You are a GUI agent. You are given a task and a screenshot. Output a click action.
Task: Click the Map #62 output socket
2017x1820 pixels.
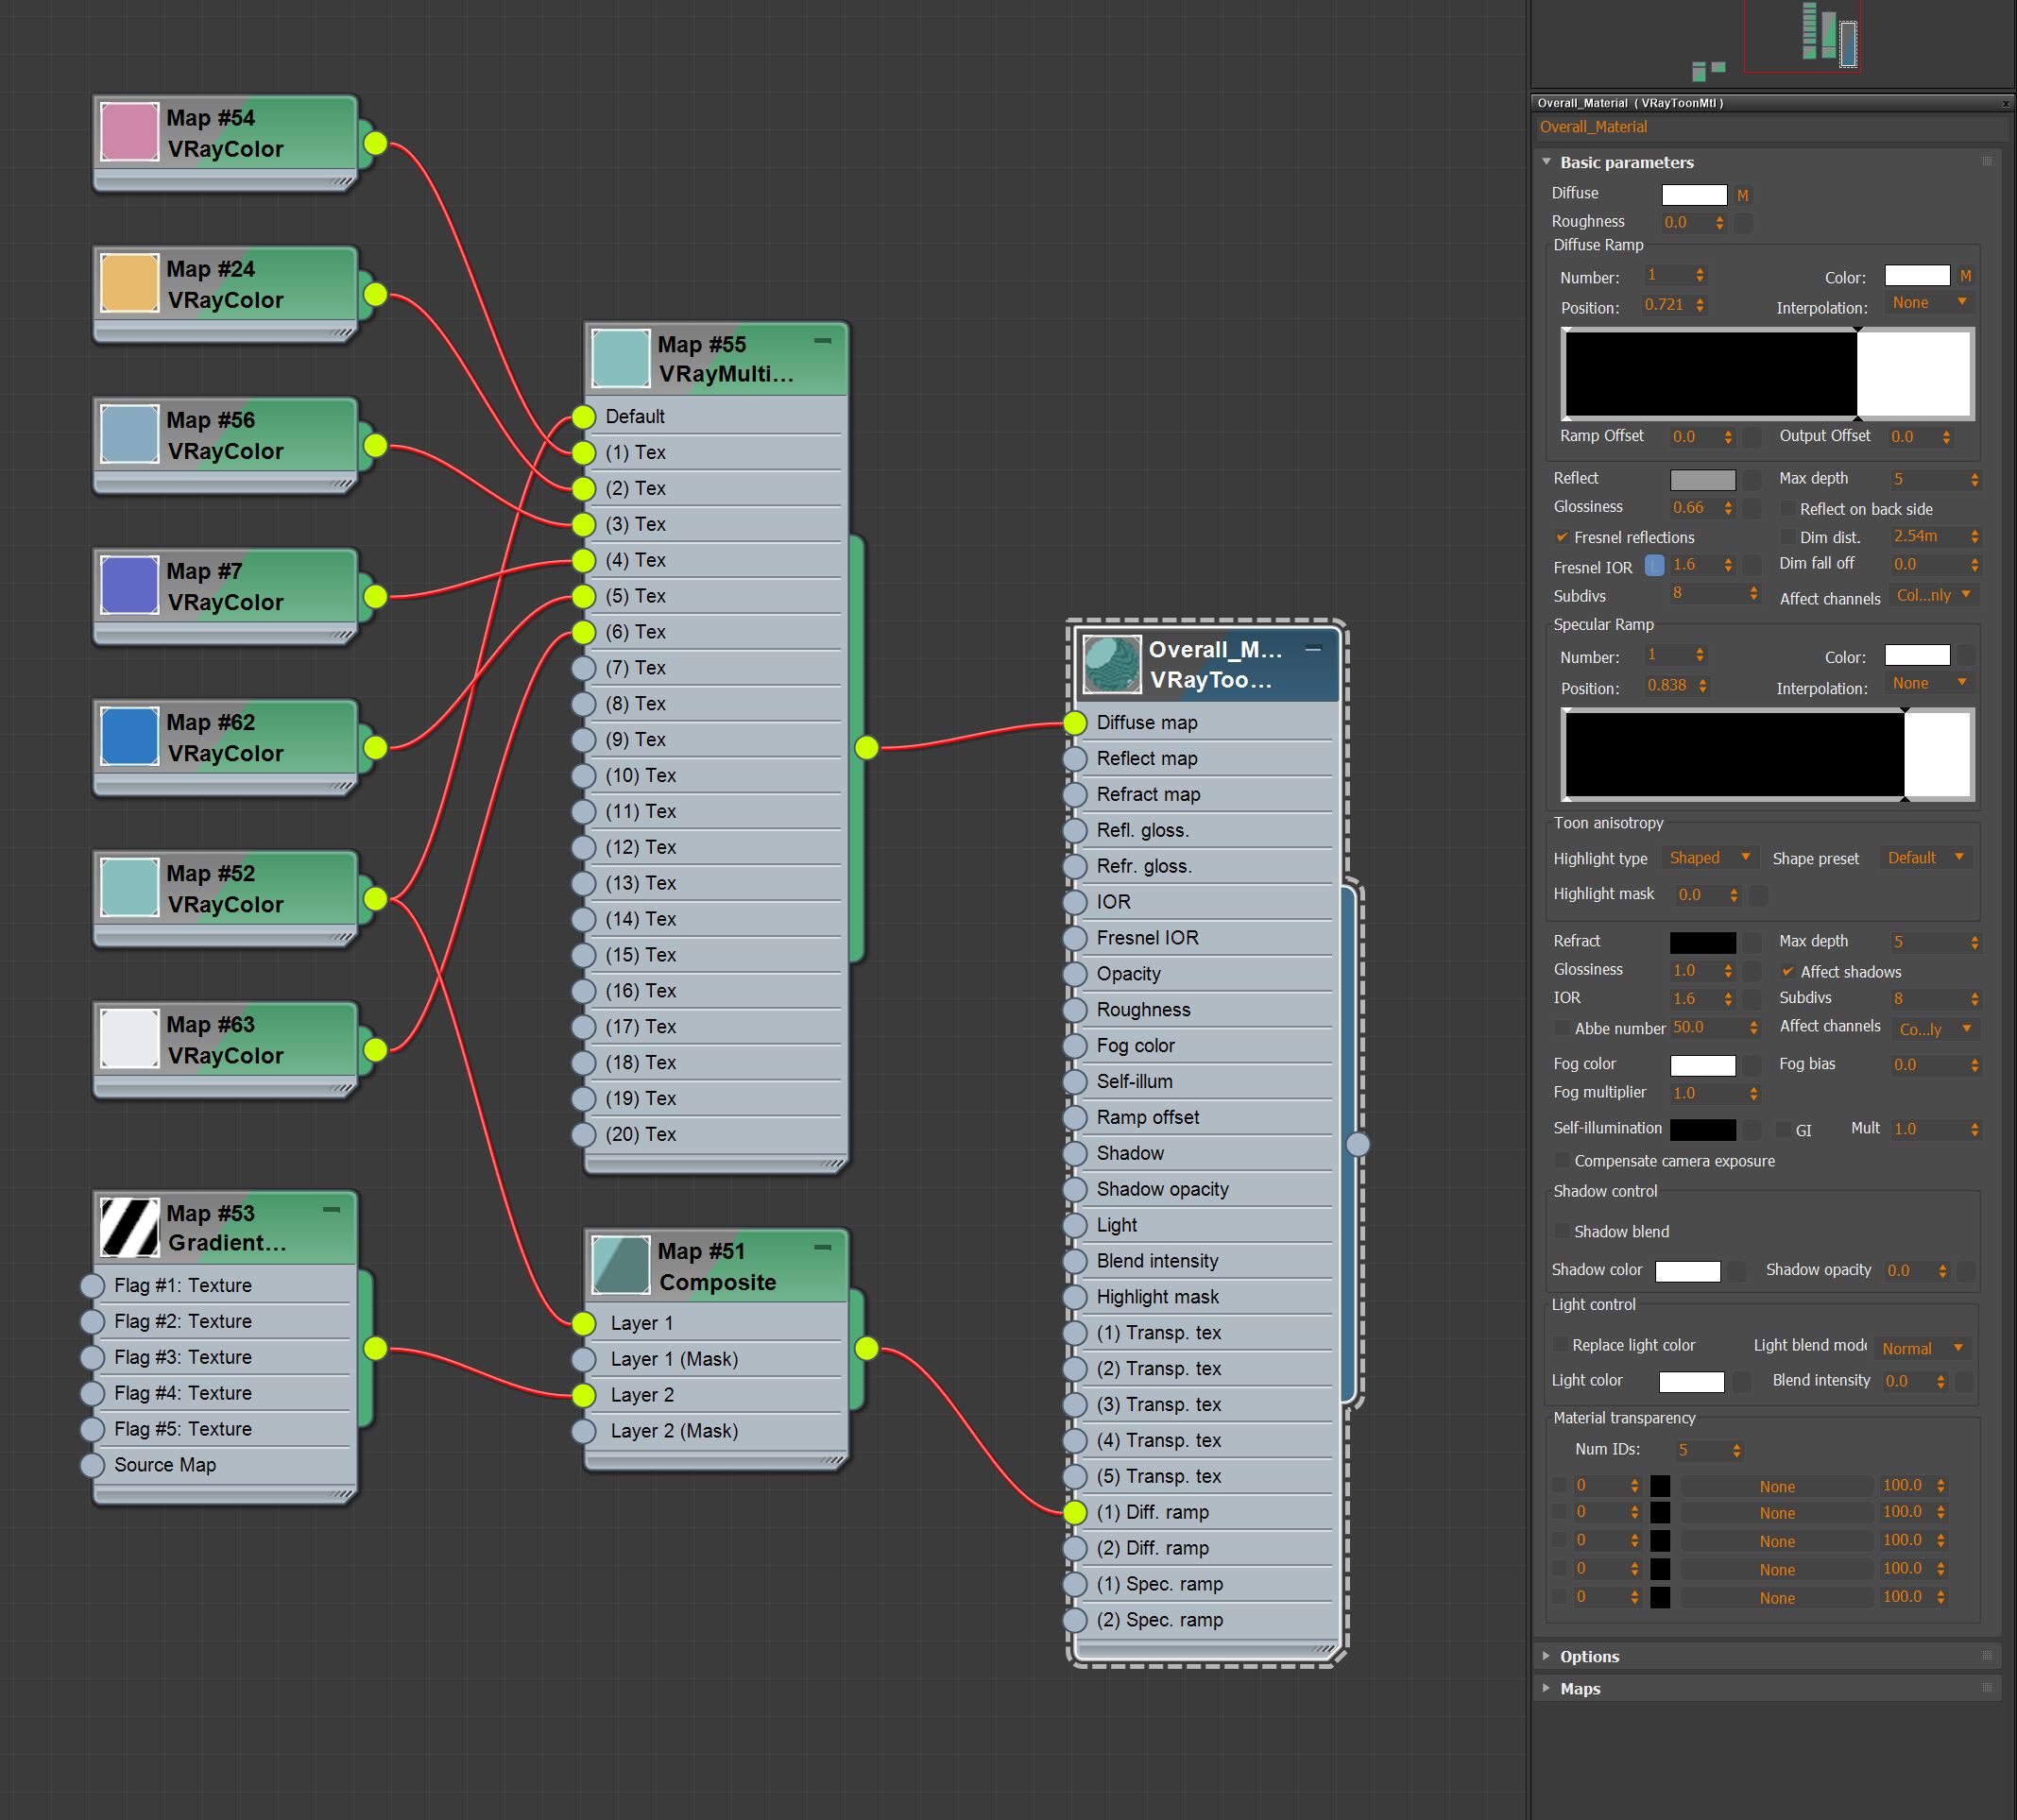tap(375, 747)
